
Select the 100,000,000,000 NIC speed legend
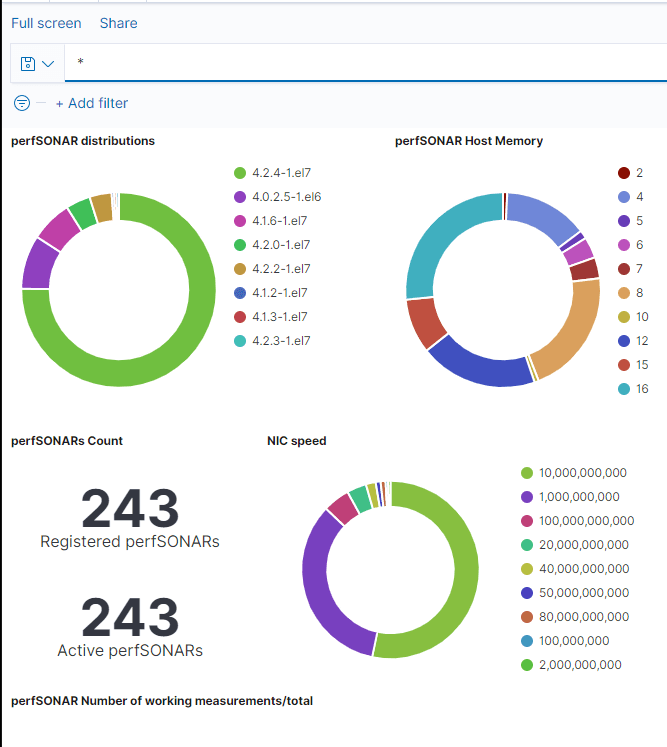tap(578, 521)
